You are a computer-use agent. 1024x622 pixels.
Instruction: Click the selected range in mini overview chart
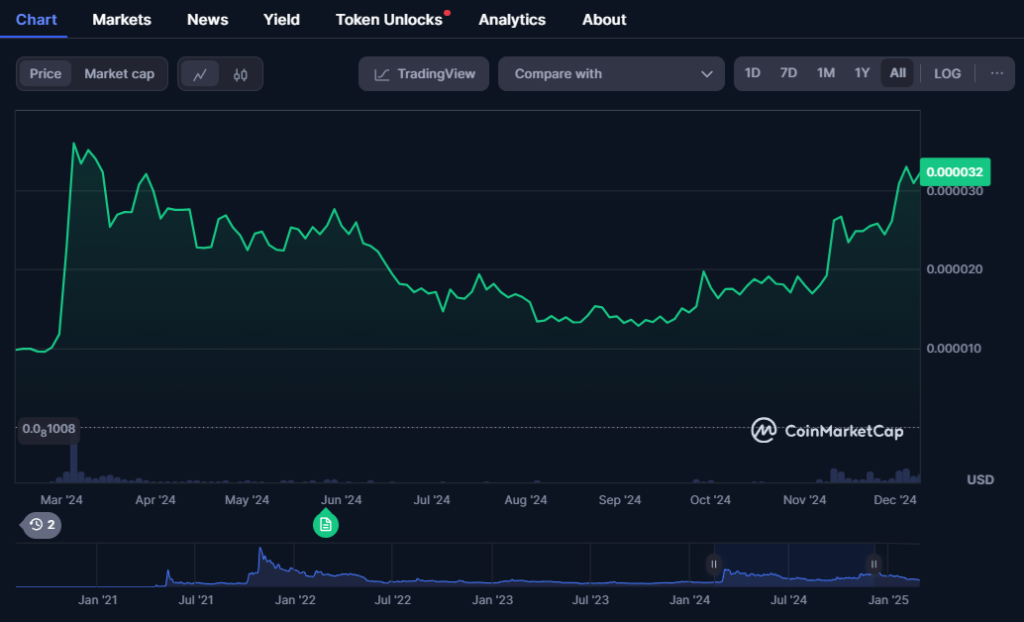point(794,565)
